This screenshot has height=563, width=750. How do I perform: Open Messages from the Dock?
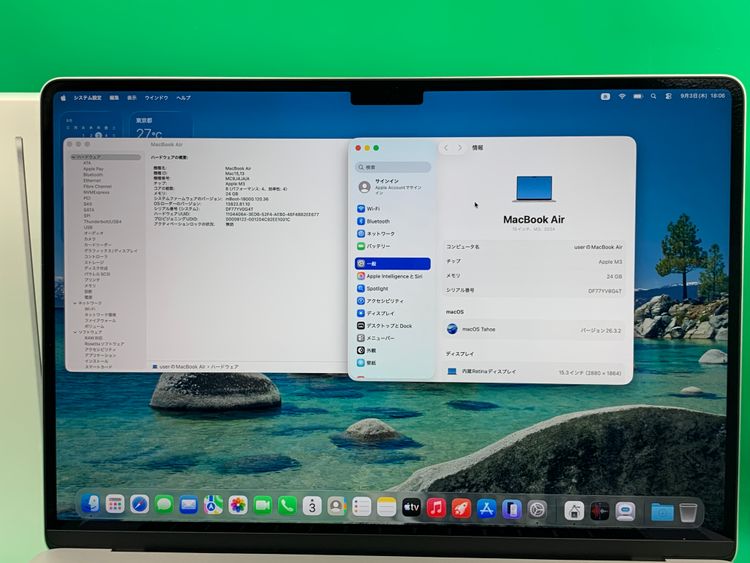164,505
